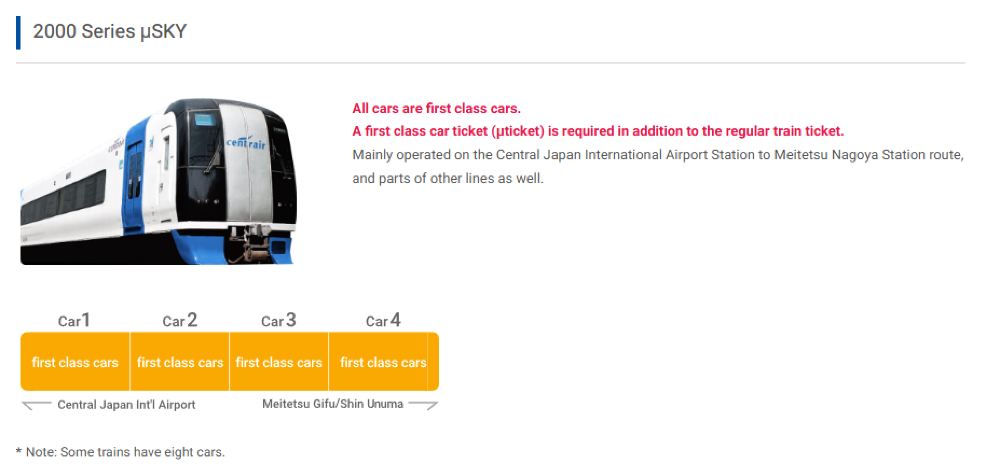The width and height of the screenshot is (1000, 464).
Task: Click the right arrow toward Meitetsu Gifu/Shin Unuma
Action: click(x=423, y=405)
